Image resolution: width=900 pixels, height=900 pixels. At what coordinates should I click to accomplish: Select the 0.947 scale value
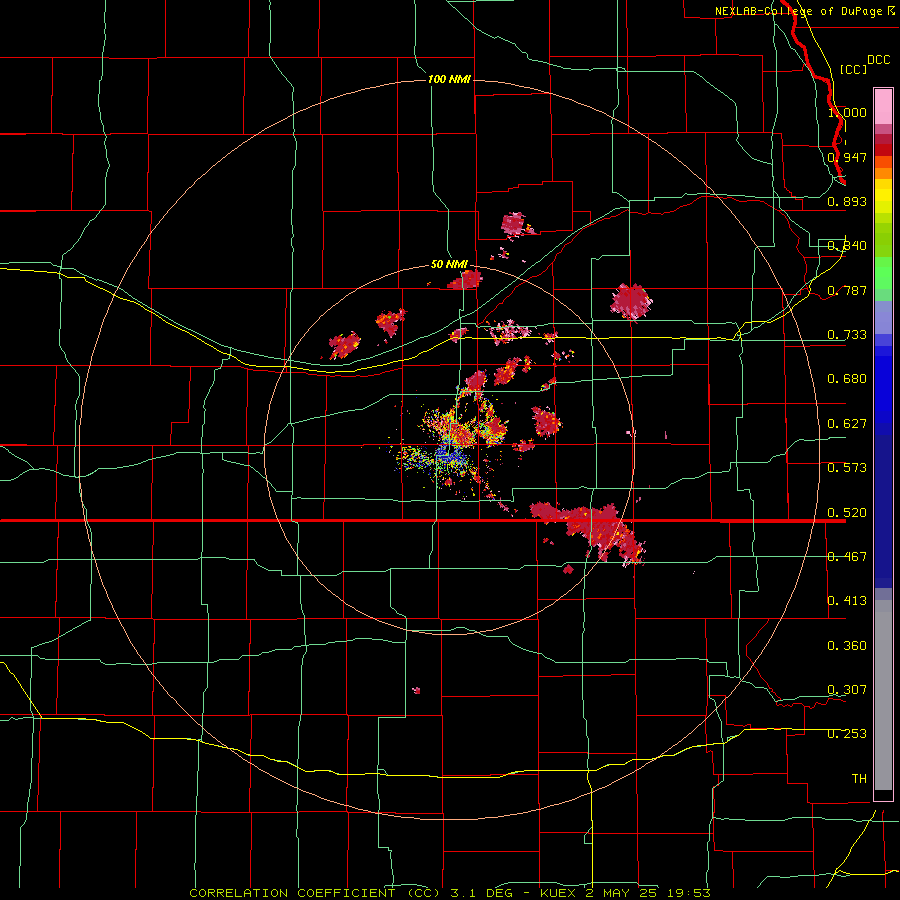pyautogui.click(x=847, y=157)
